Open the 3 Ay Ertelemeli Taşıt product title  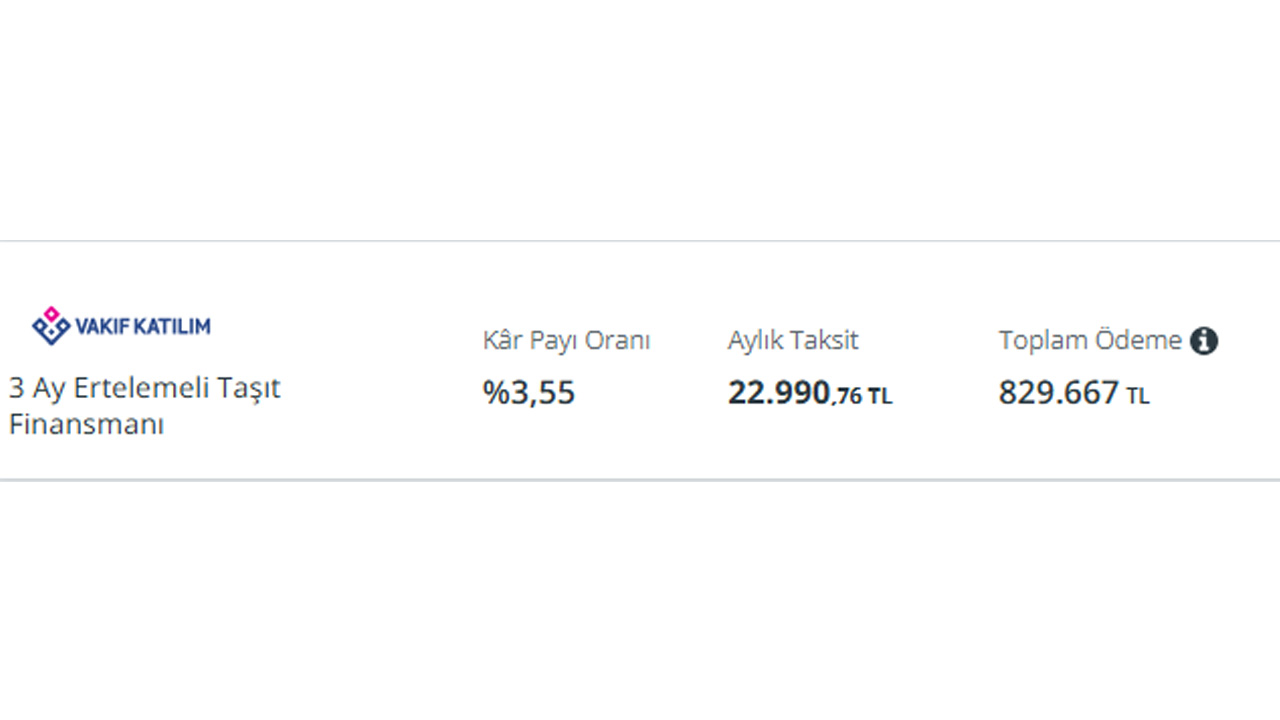(144, 388)
